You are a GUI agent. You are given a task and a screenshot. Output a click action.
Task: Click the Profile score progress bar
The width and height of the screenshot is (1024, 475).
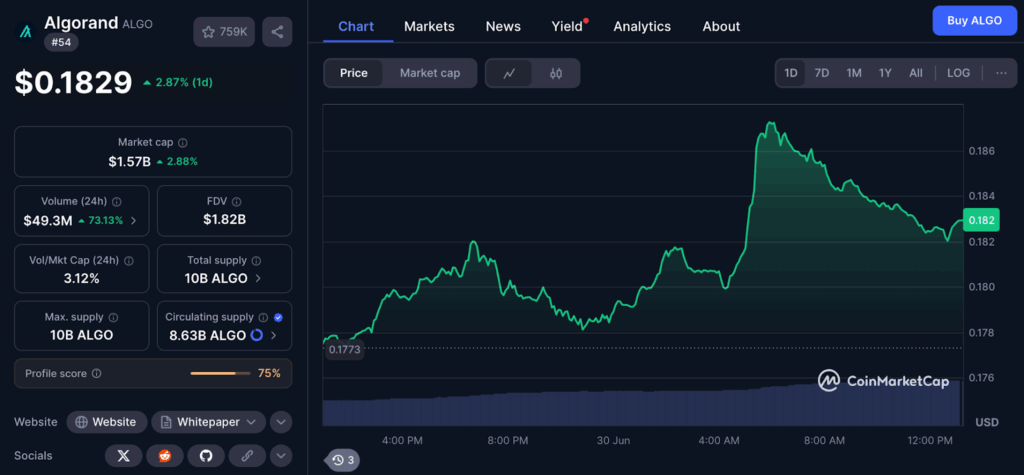point(220,373)
